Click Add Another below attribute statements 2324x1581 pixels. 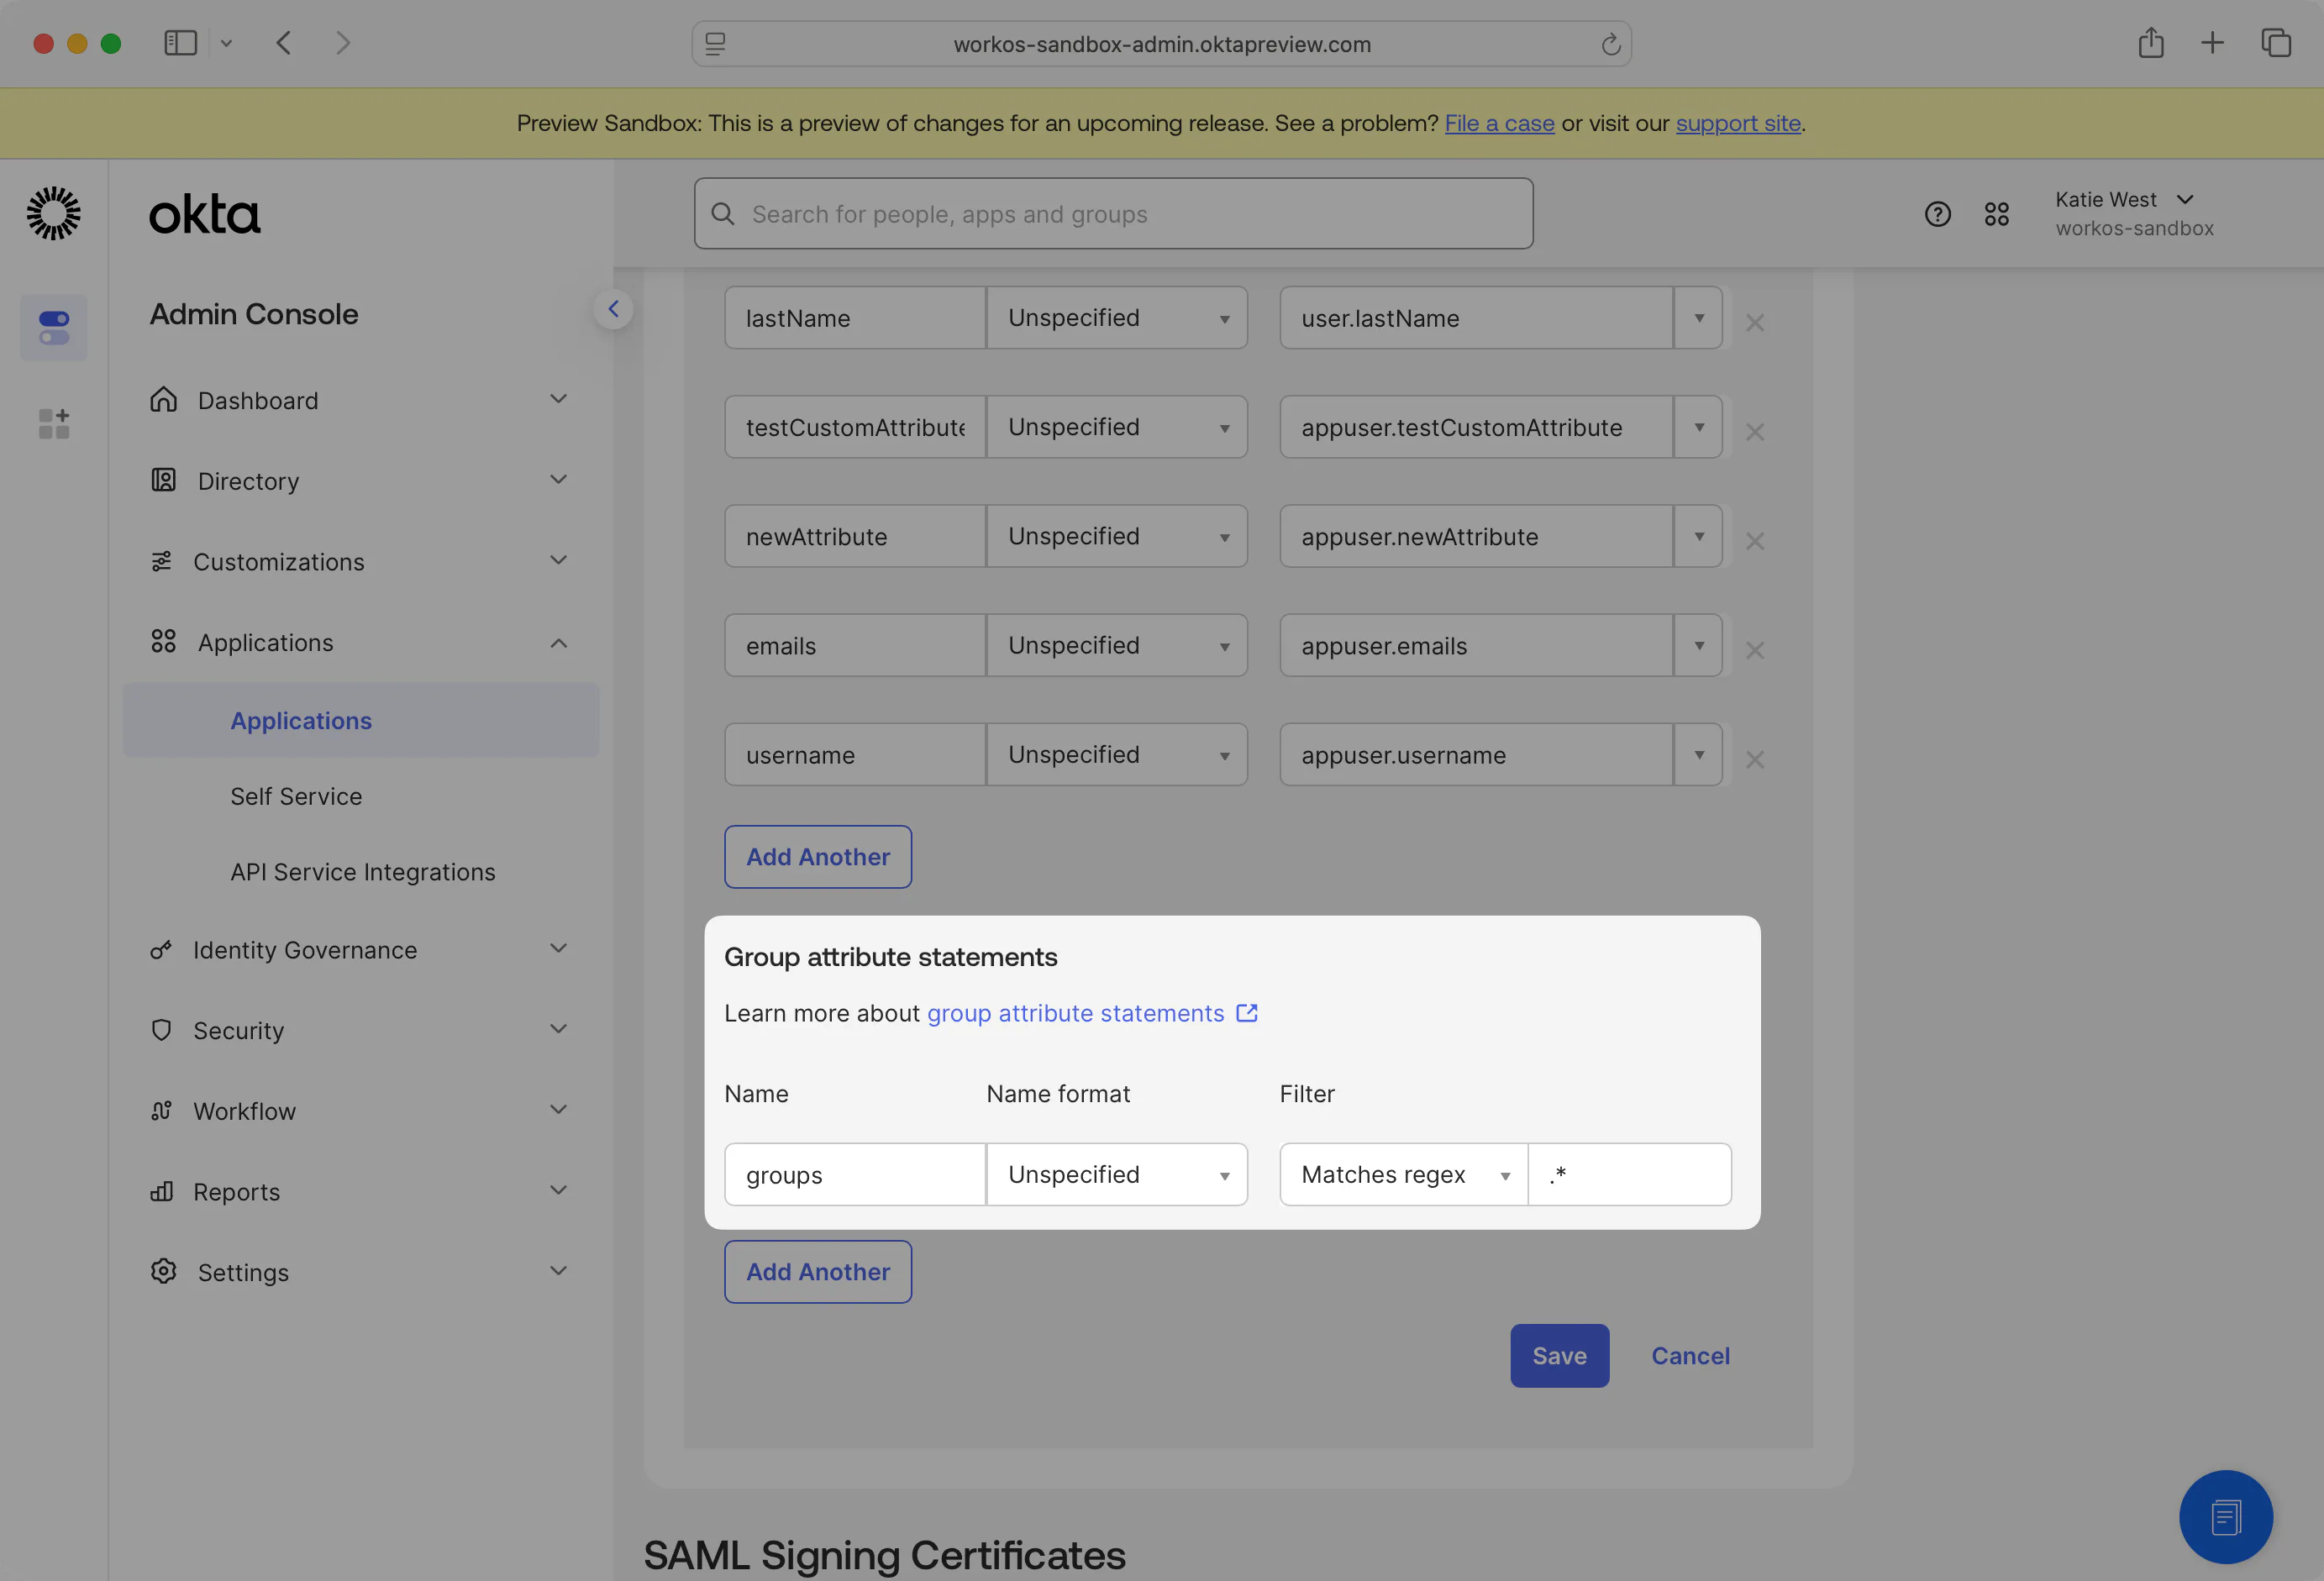tap(817, 856)
